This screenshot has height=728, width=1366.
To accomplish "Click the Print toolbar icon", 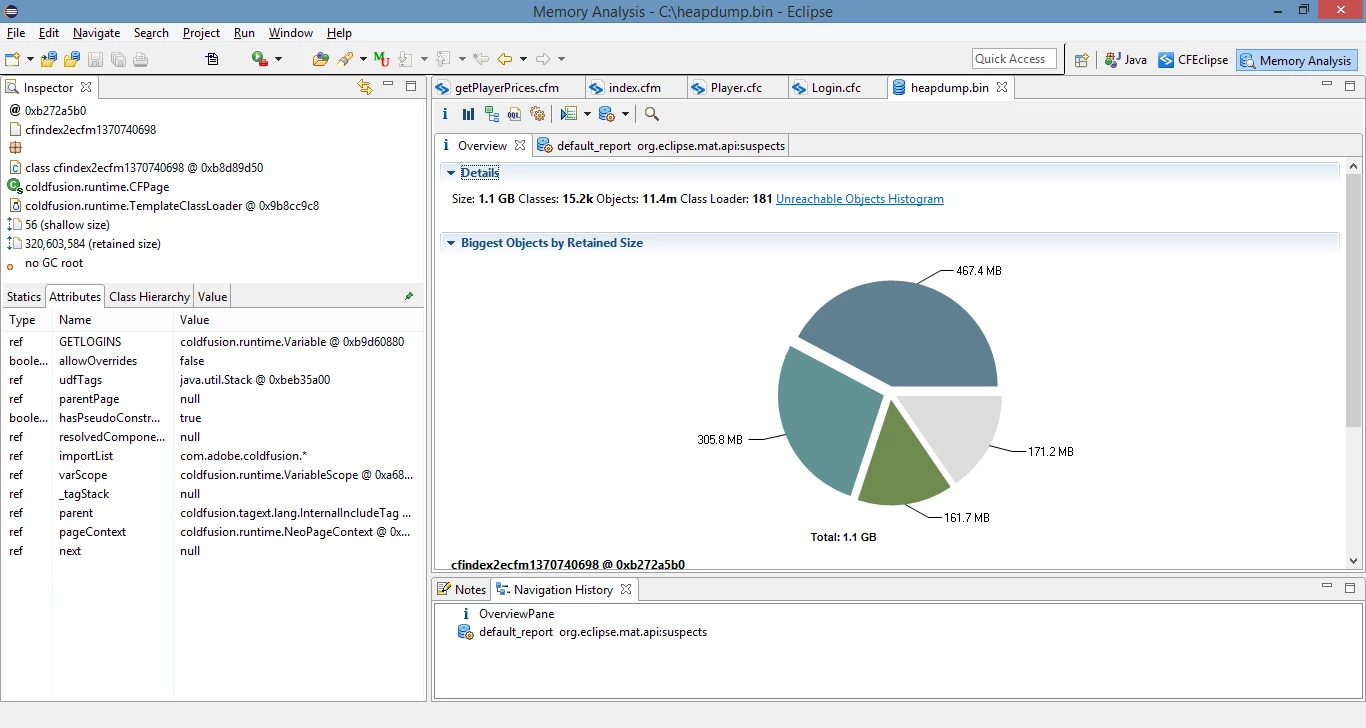I will (x=140, y=59).
